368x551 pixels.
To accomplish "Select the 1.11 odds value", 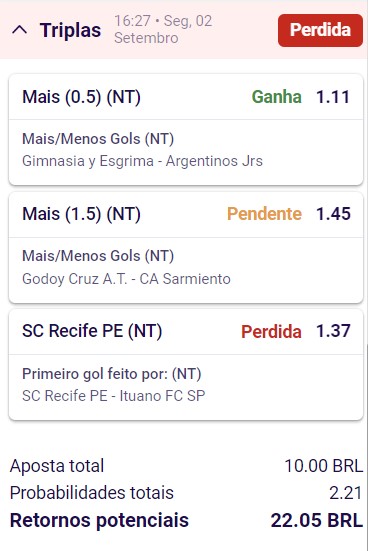I will coord(333,97).
